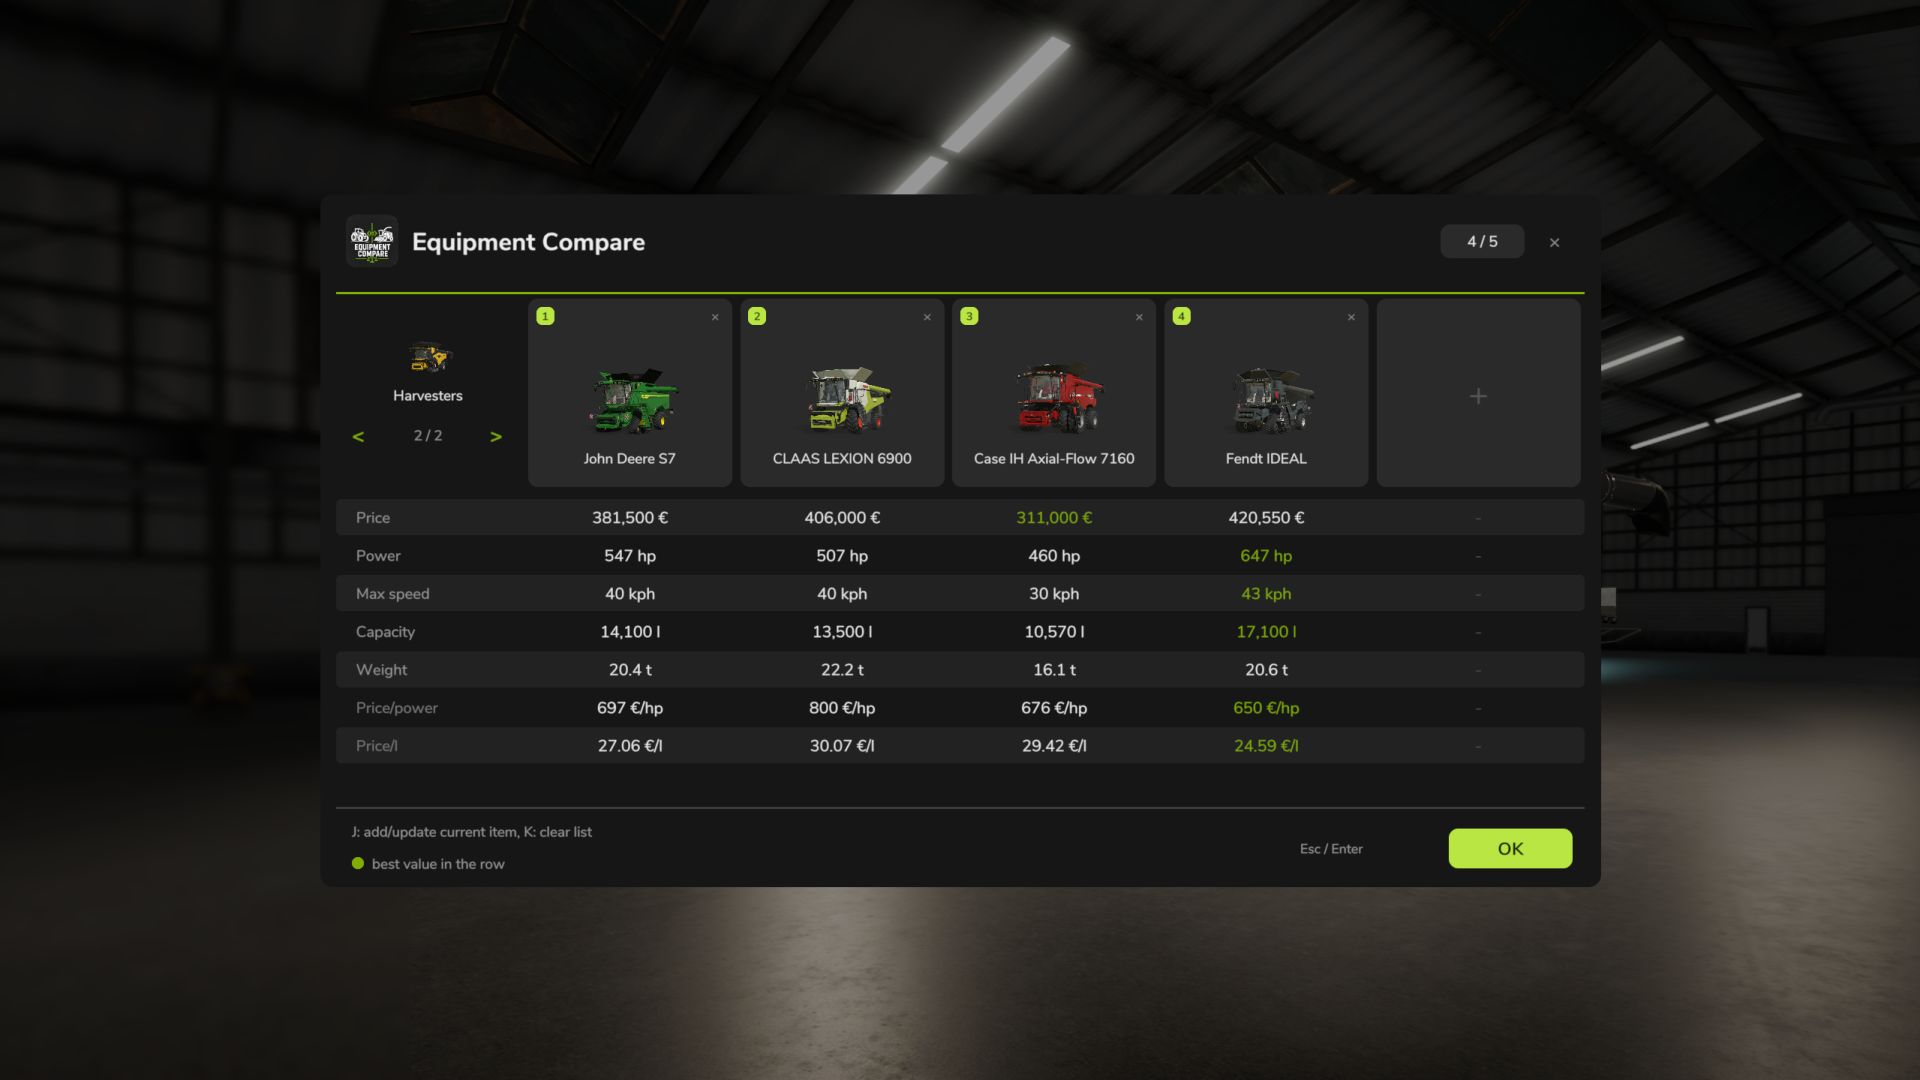
Task: Click the highlighted 650 €/hp value
Action: [1266, 707]
